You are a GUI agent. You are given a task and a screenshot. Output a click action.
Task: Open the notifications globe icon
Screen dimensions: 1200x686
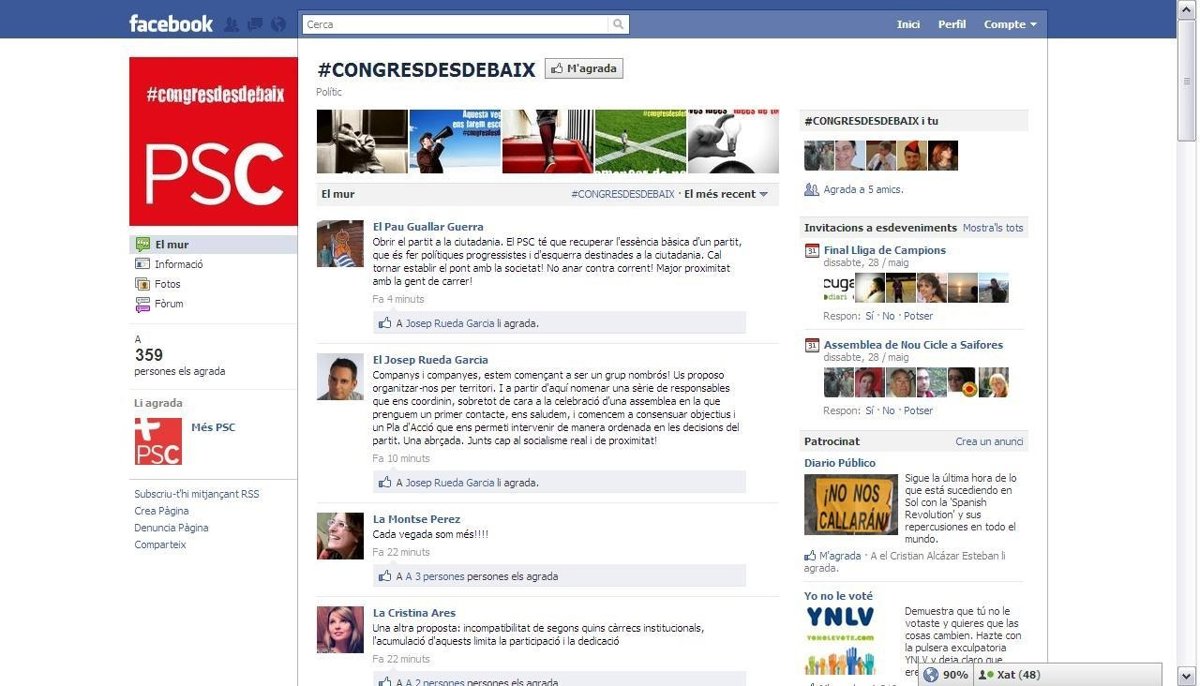coord(278,24)
